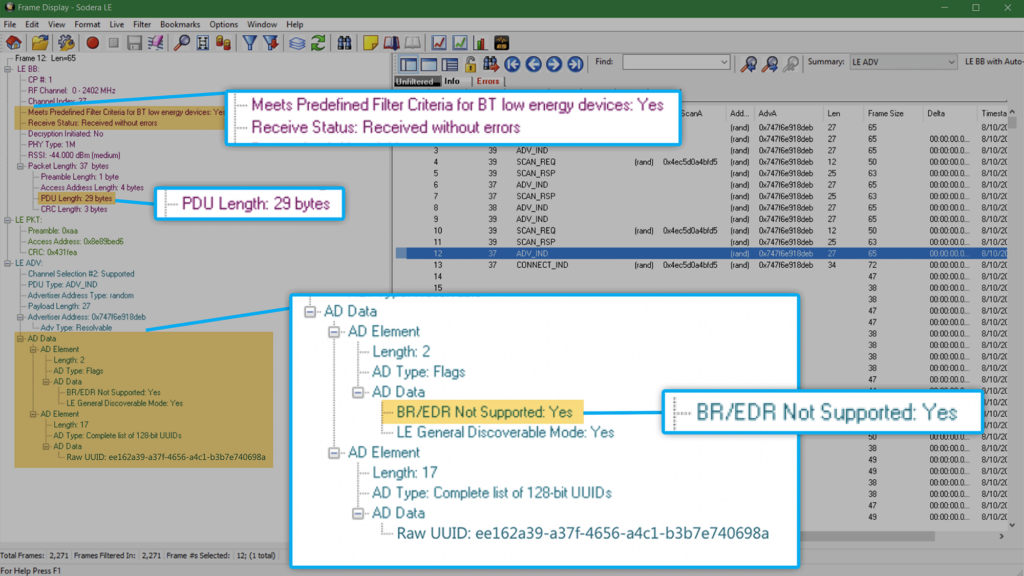The height and width of the screenshot is (576, 1024).
Task: Toggle the first pane layout button
Action: 409,64
